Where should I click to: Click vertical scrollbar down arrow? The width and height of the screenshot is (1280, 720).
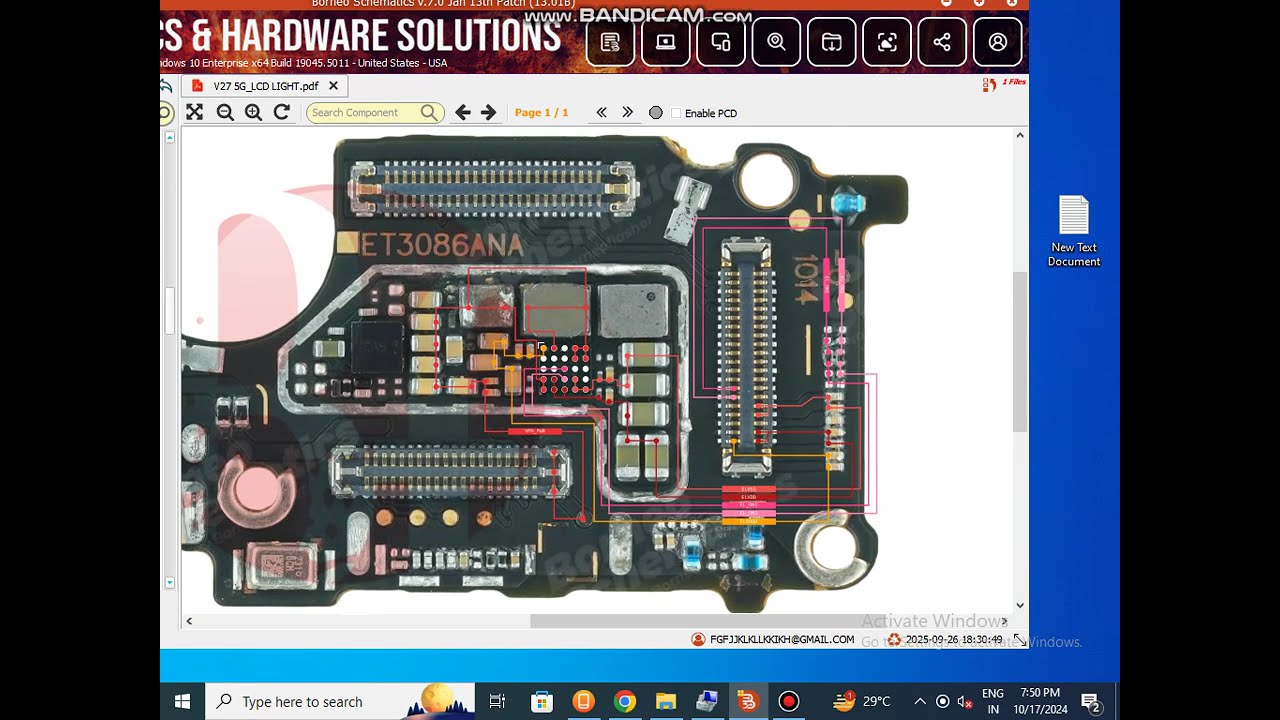pos(1020,605)
